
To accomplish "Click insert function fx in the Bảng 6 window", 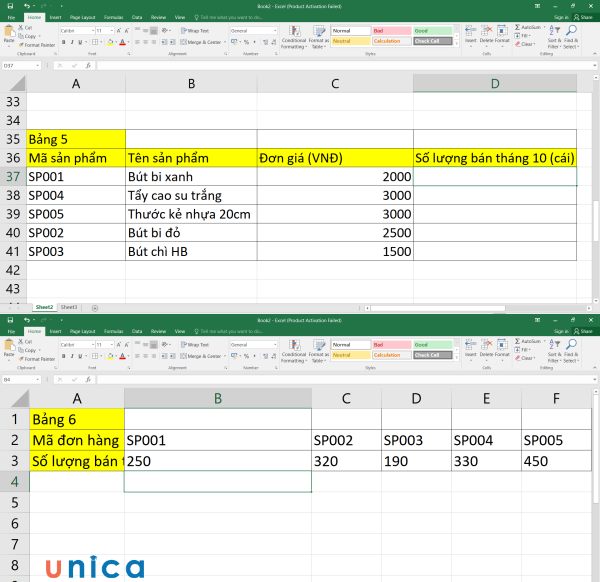I will (x=88, y=380).
